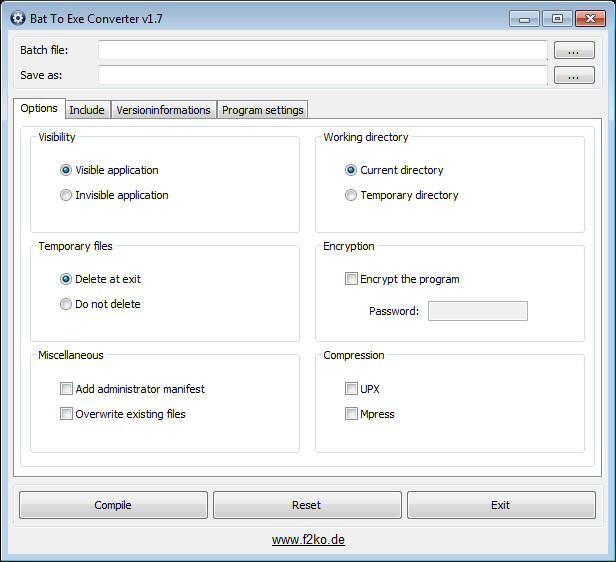
Task: Close the Bat To Exe Converter window
Action: click(590, 18)
